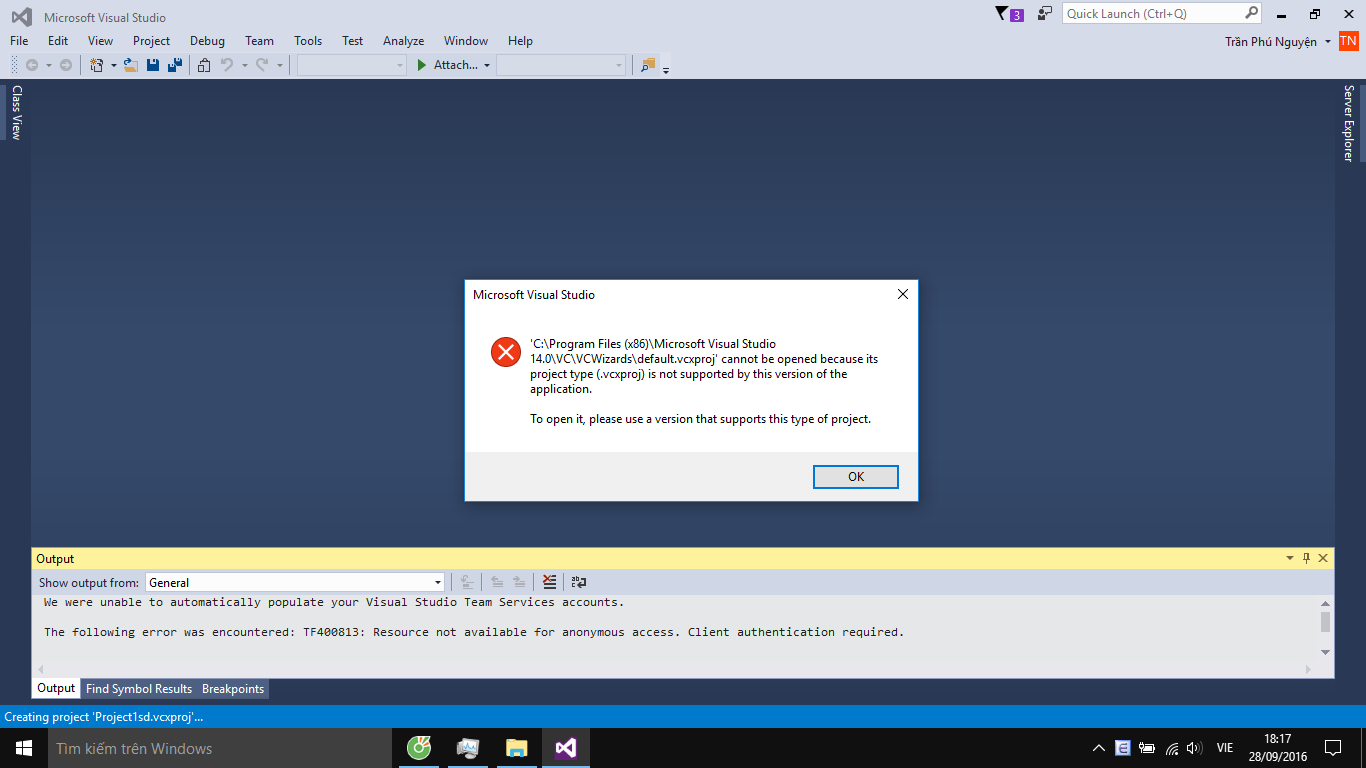Open the Analyze menu
1366x768 pixels.
point(403,41)
